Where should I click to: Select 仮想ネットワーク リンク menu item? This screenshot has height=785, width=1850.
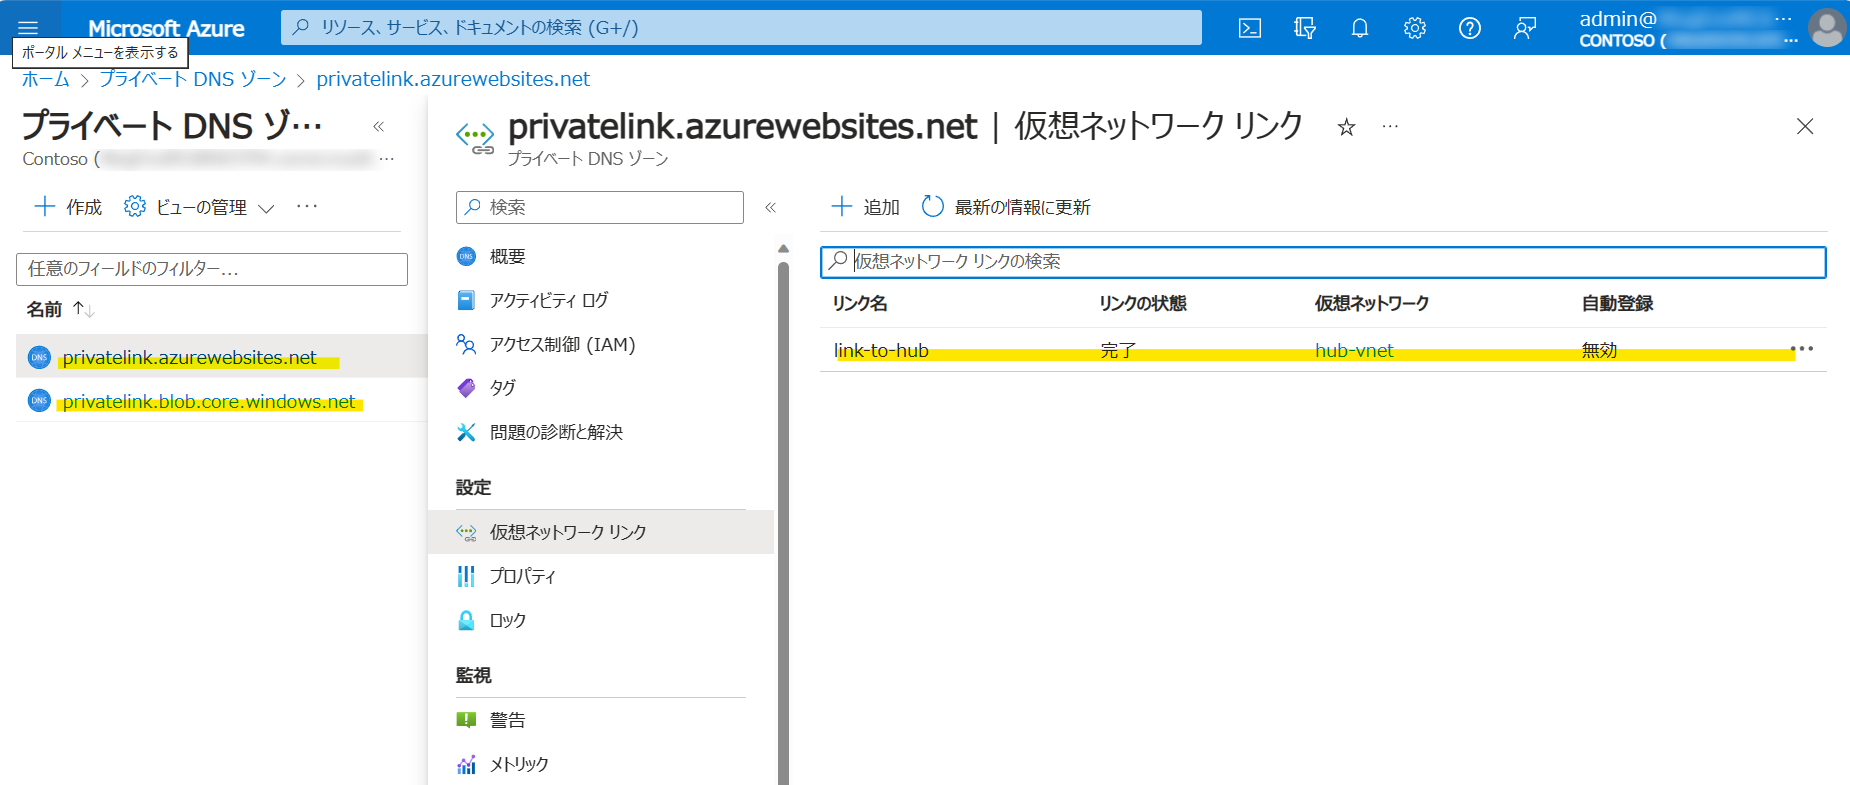coord(600,532)
